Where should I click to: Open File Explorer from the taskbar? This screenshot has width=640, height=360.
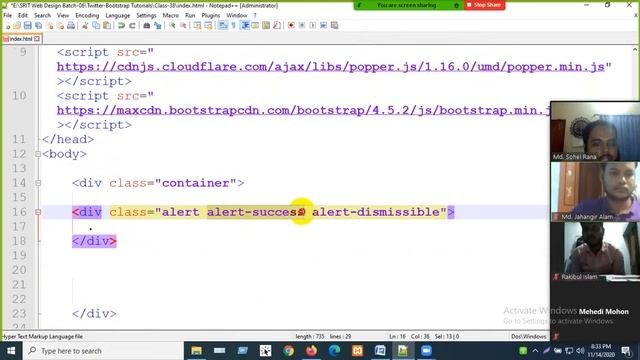[x=197, y=351]
